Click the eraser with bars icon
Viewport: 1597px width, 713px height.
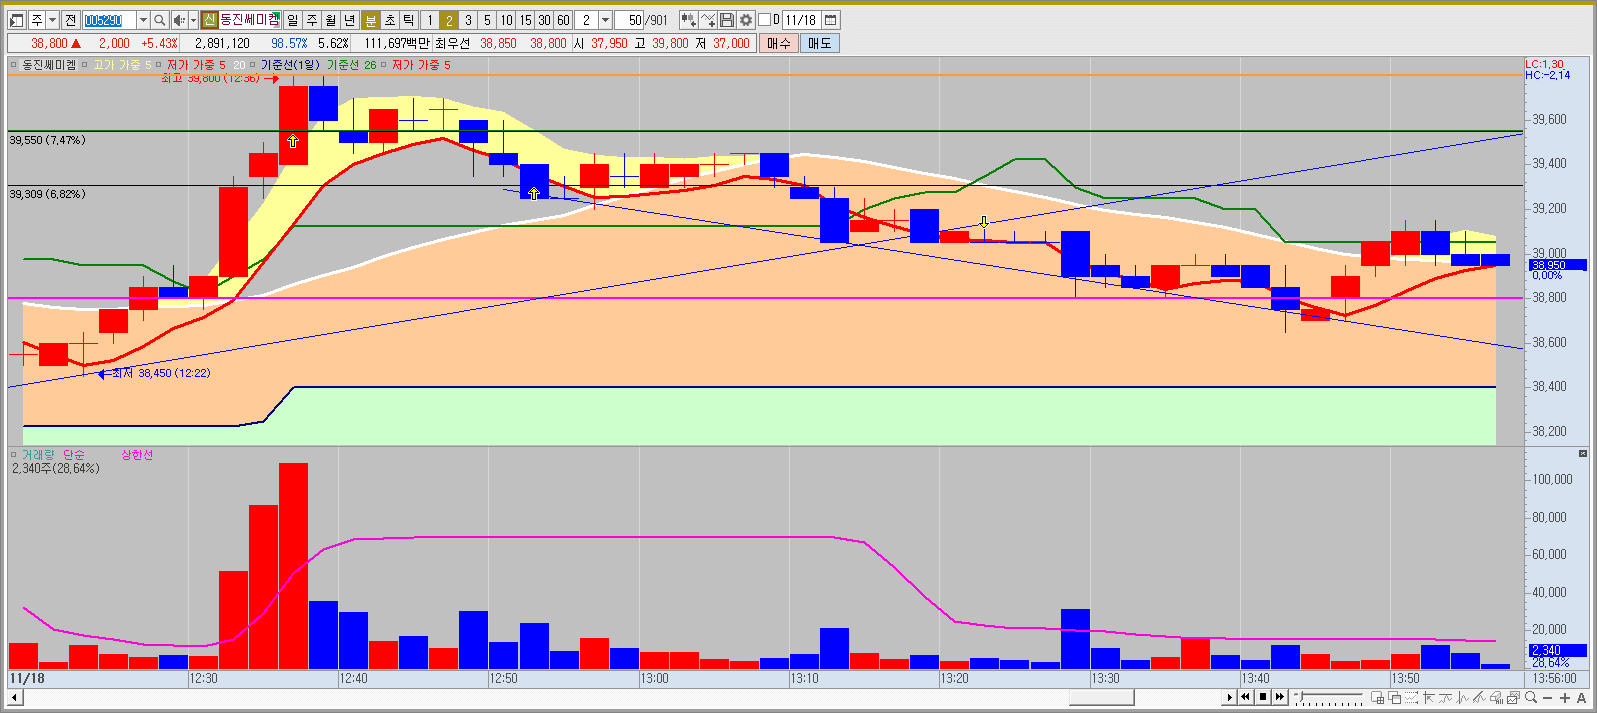pyautogui.click(x=1496, y=697)
